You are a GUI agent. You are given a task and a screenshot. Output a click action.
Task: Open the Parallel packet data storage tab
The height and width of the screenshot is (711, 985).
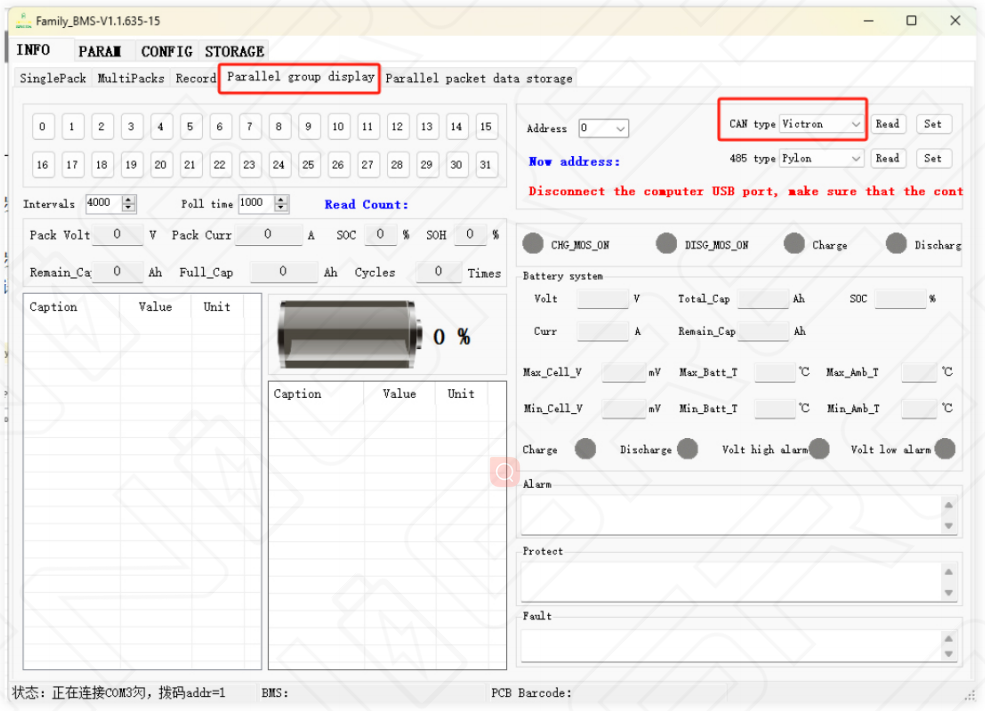[x=479, y=78]
